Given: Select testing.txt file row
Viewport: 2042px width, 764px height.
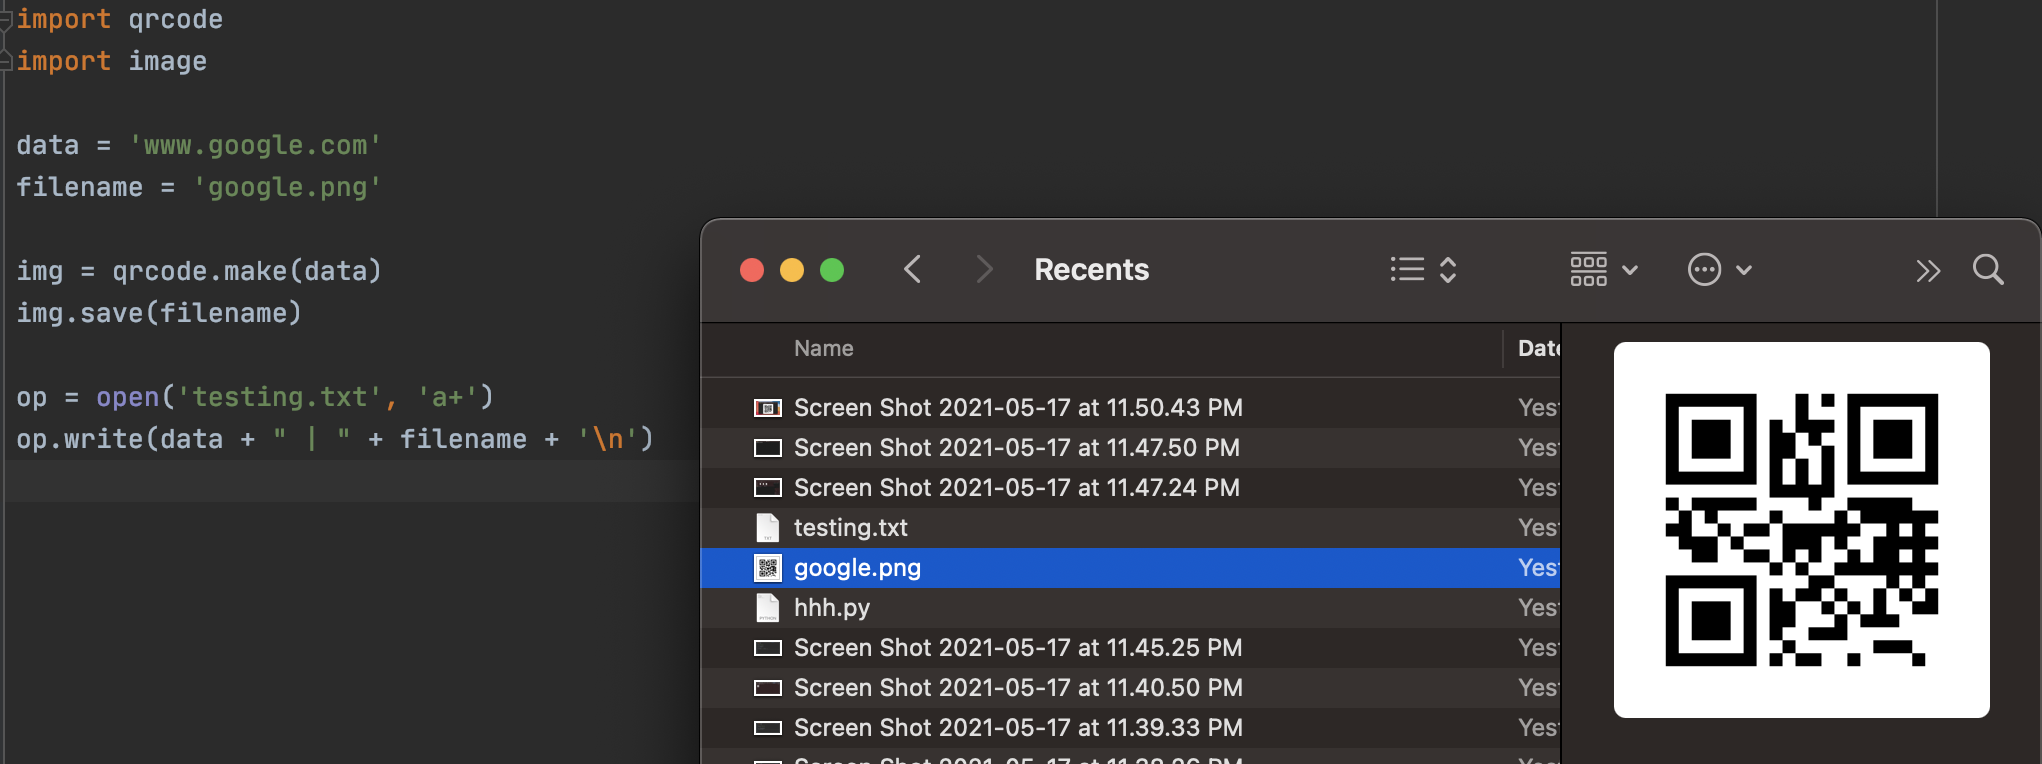Looking at the screenshot, I should coord(1130,528).
